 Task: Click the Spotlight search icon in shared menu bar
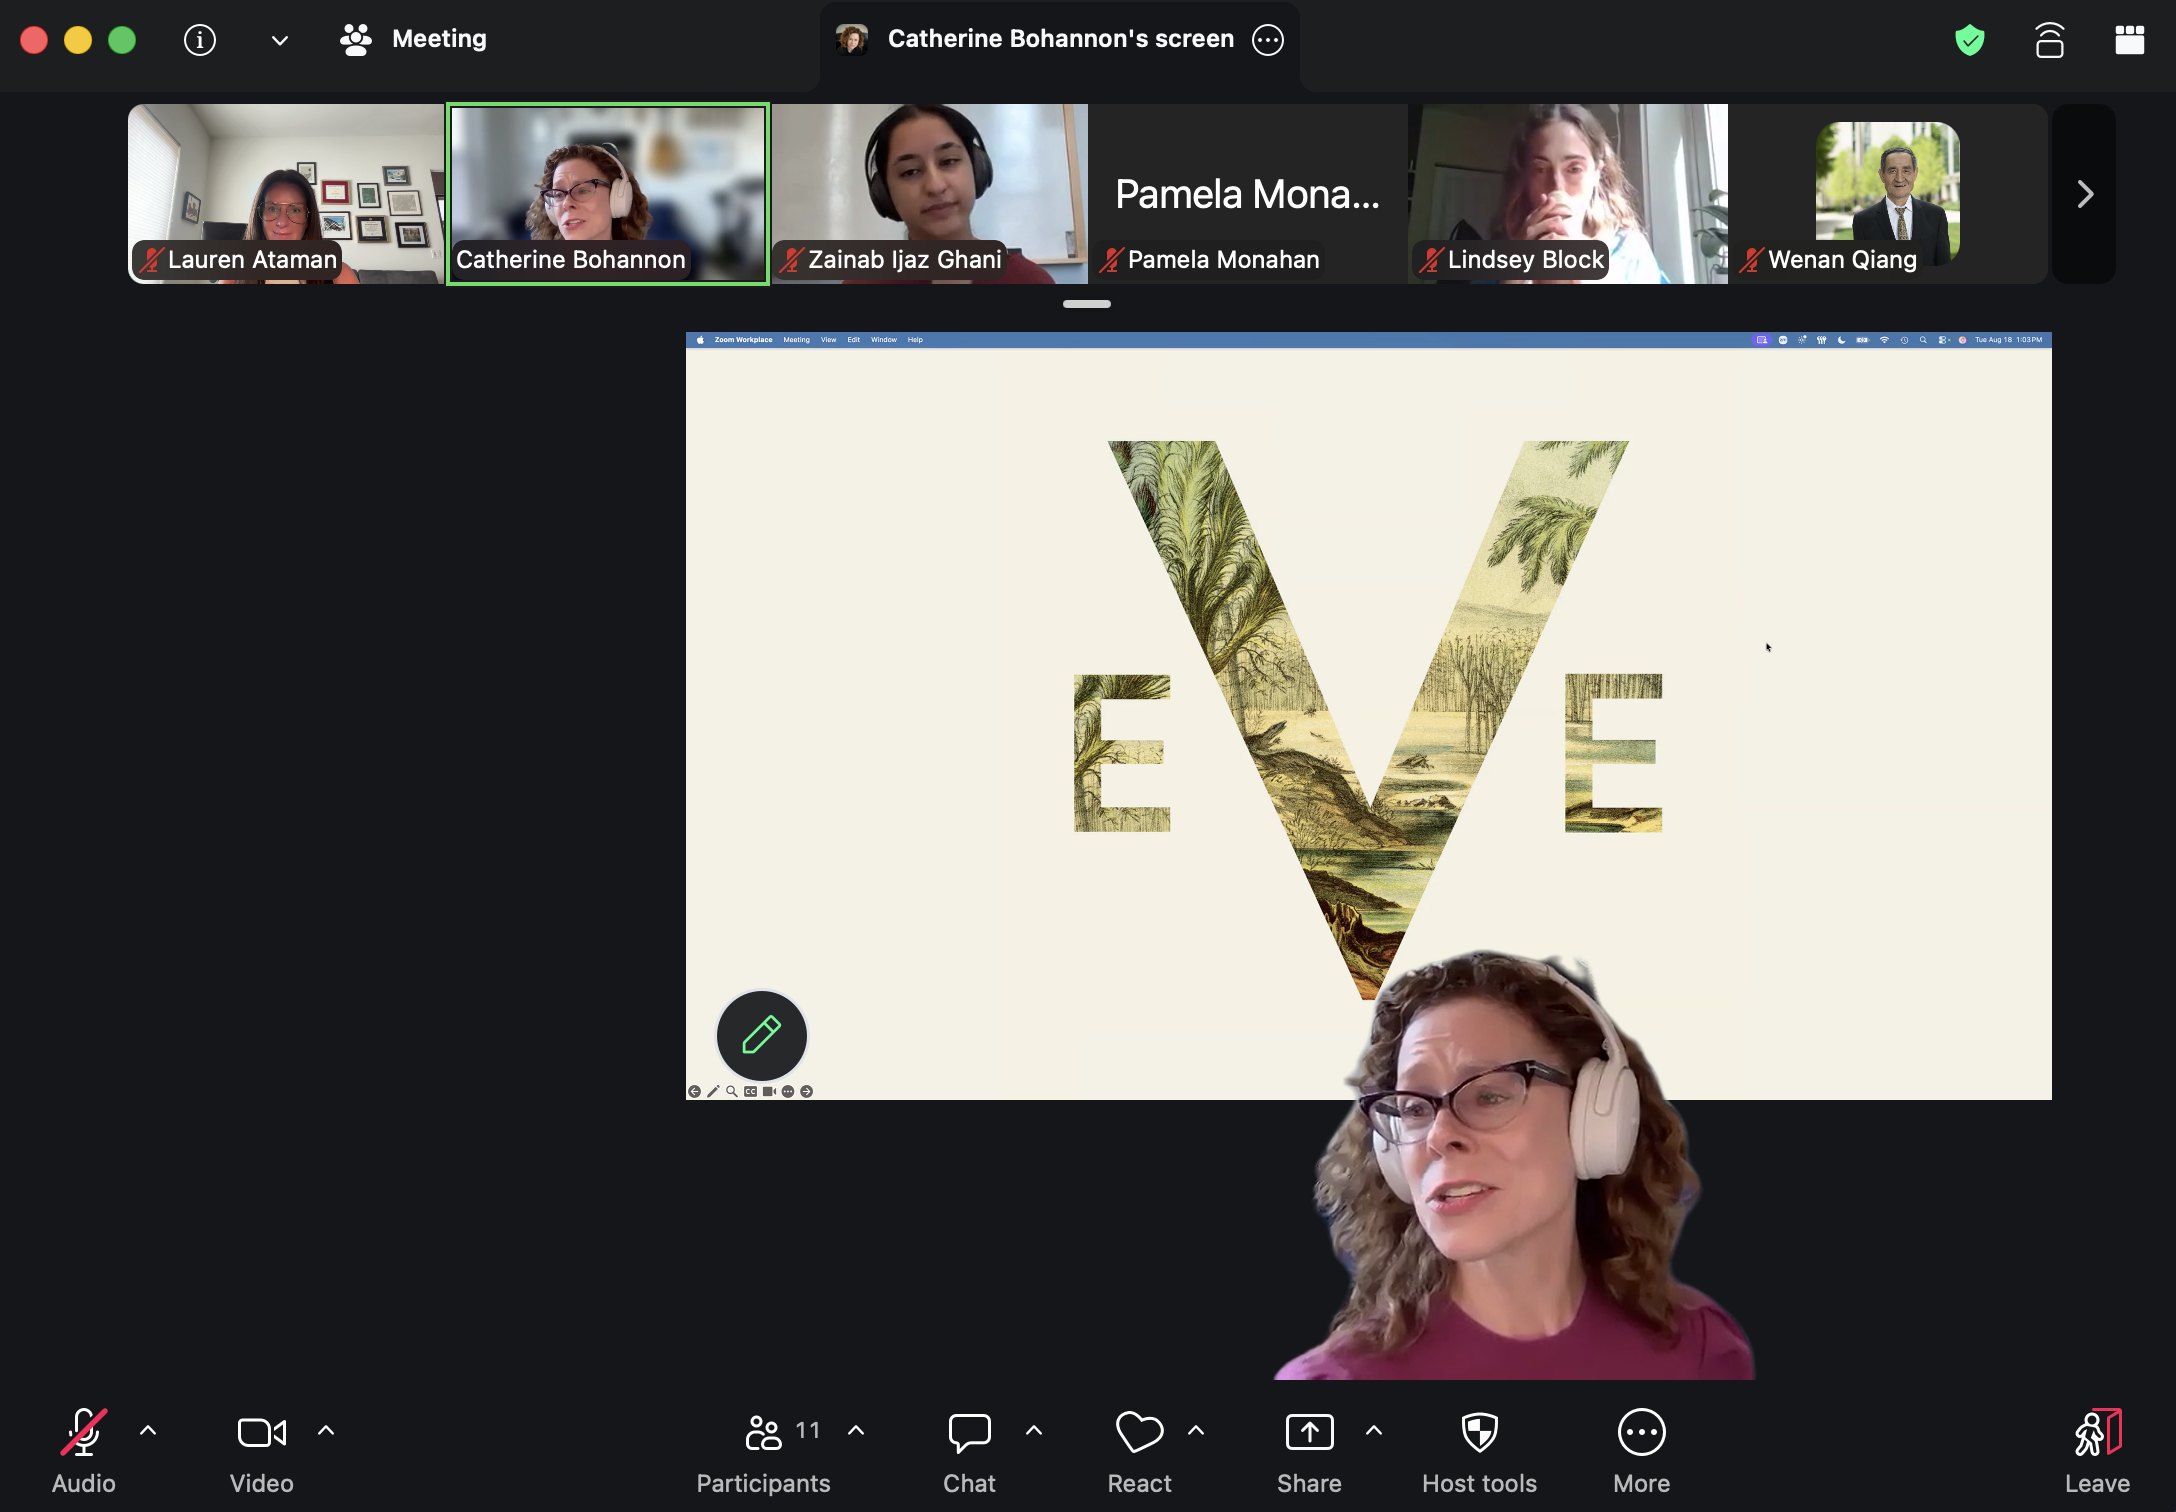point(1923,340)
